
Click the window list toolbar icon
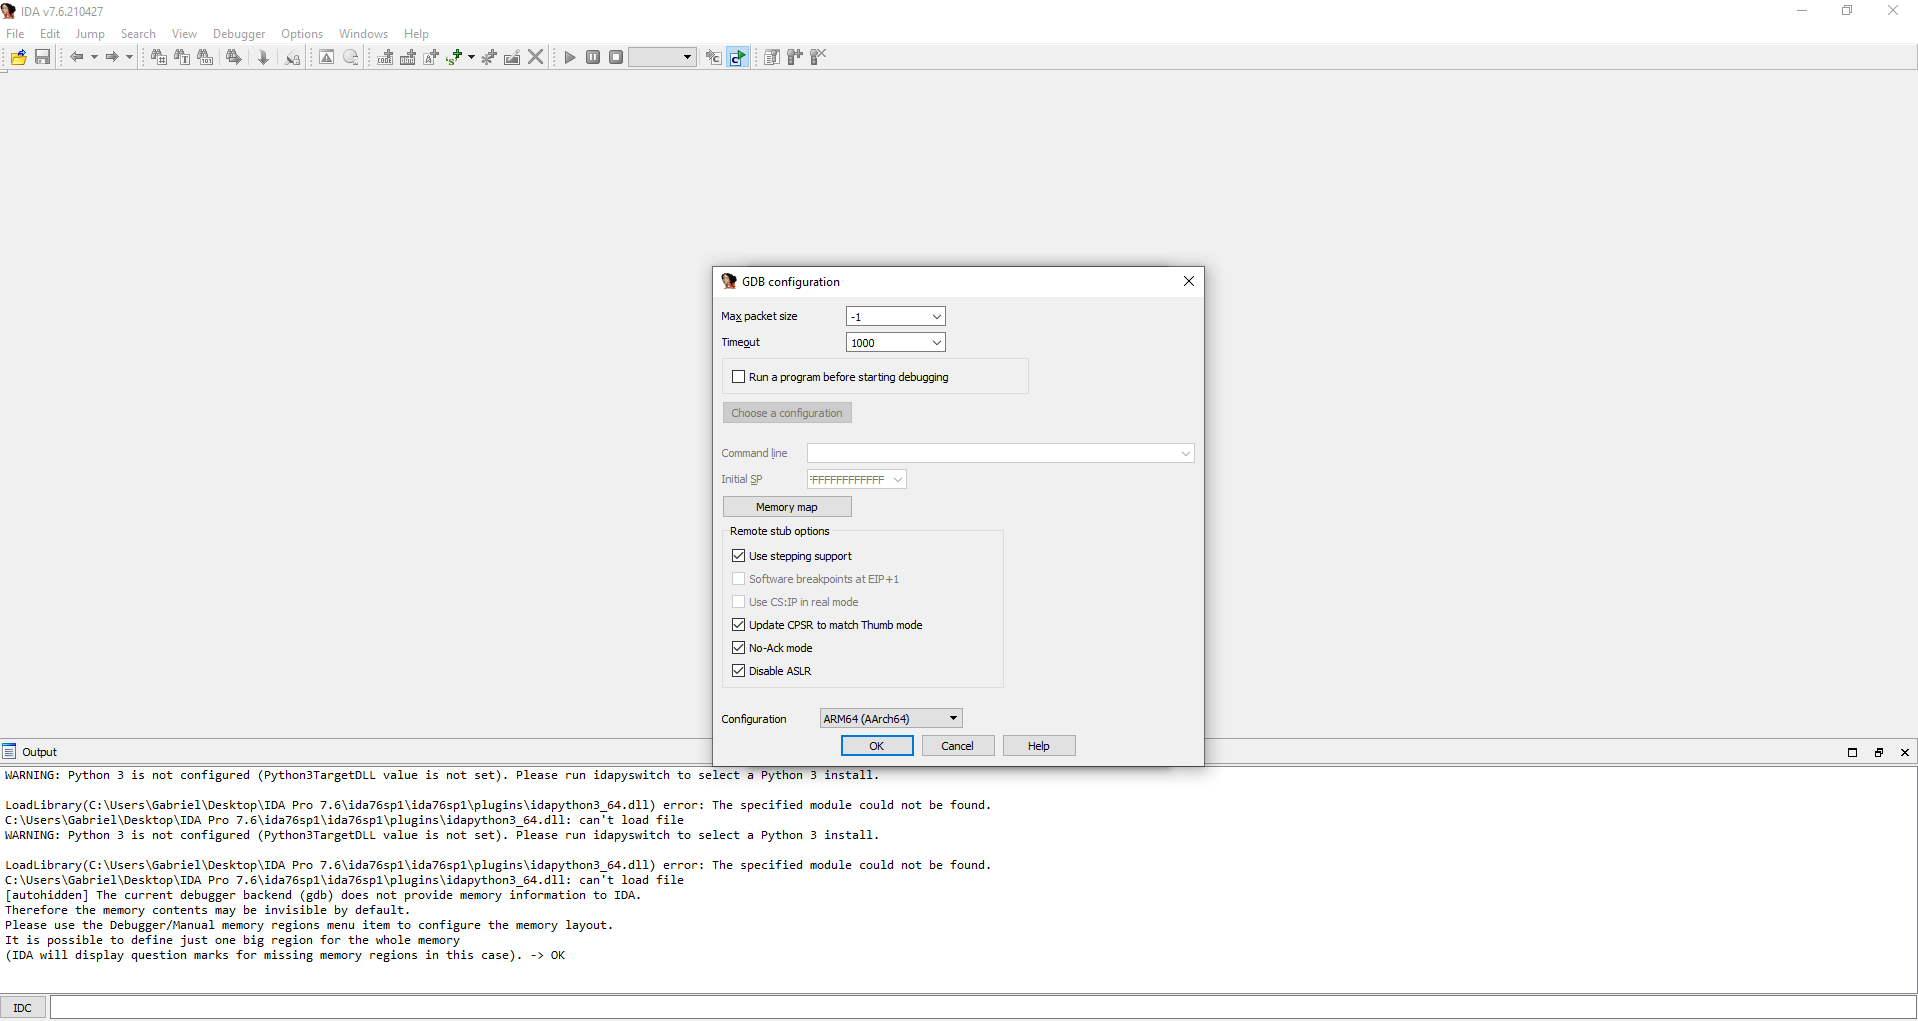[x=772, y=57]
